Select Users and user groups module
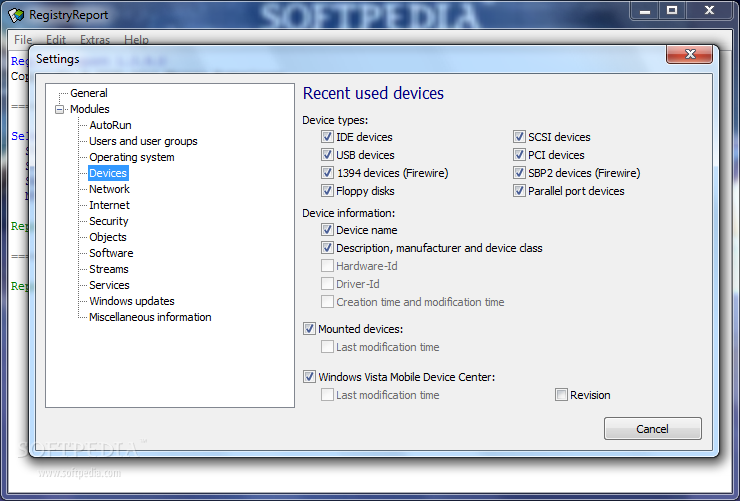The image size is (740, 501). pyautogui.click(x=143, y=141)
